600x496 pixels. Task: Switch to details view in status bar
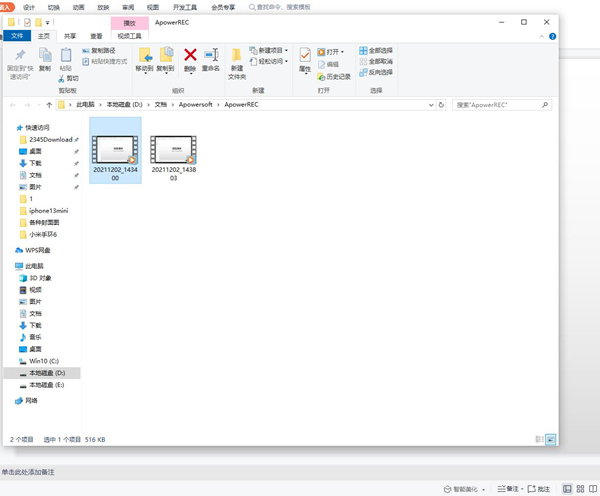click(x=539, y=439)
